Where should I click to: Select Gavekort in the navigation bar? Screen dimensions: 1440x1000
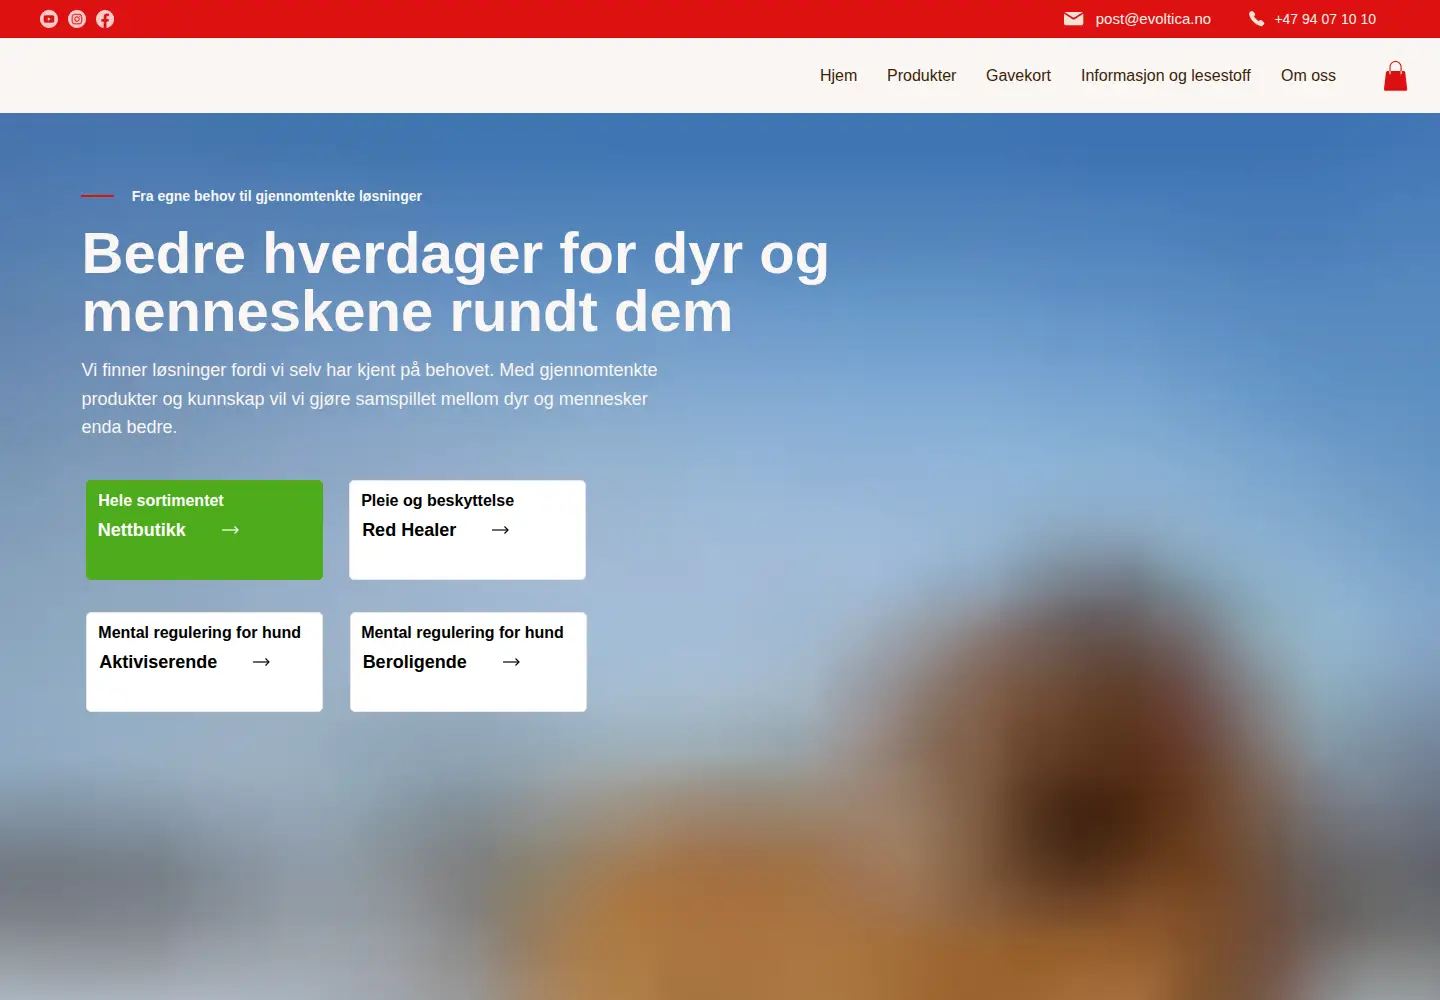1018,76
